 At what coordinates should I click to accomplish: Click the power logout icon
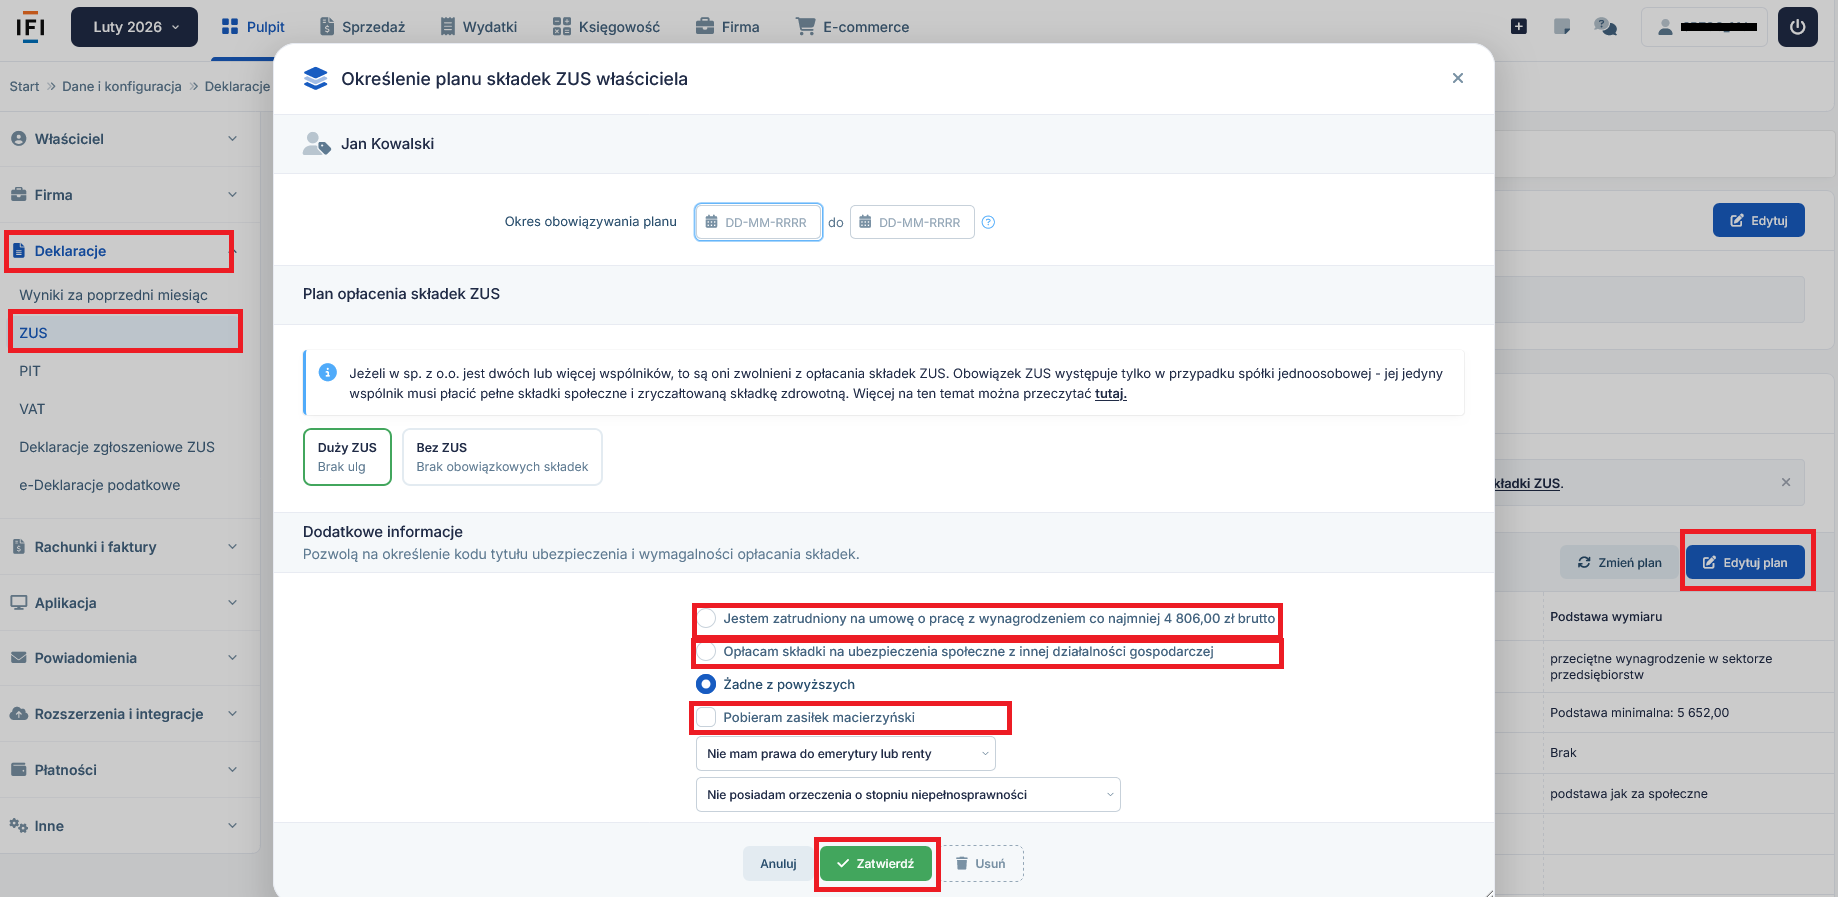tap(1797, 27)
